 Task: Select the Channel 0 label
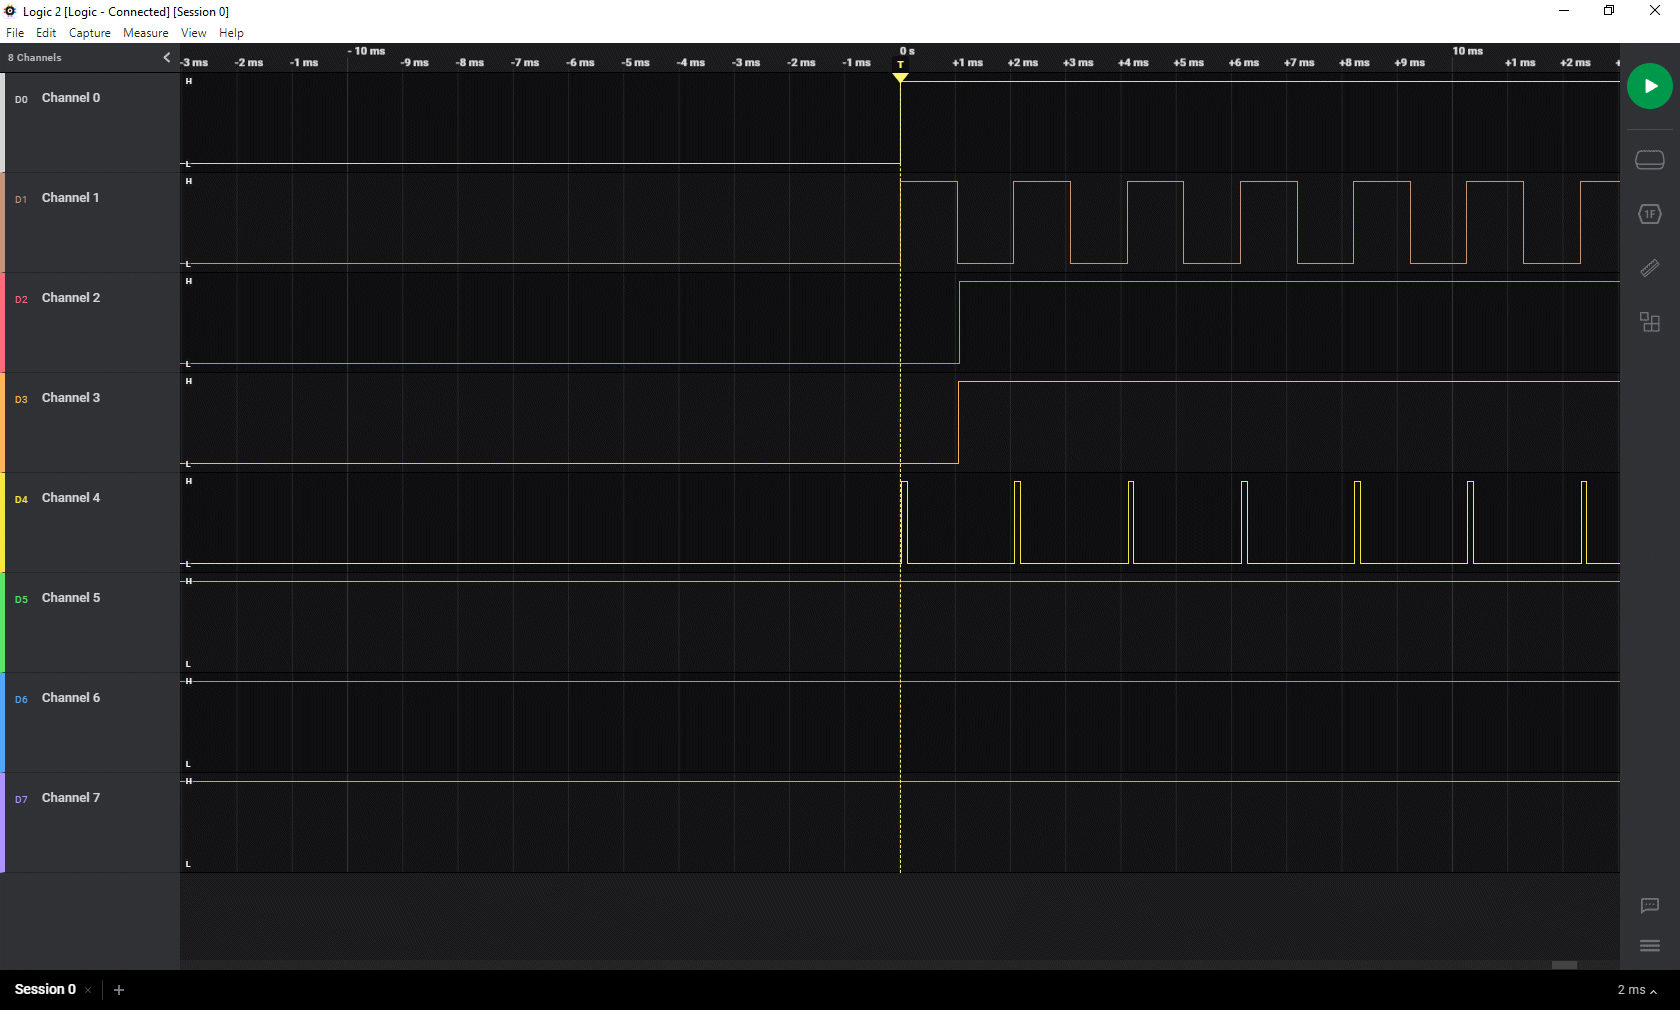tap(71, 98)
